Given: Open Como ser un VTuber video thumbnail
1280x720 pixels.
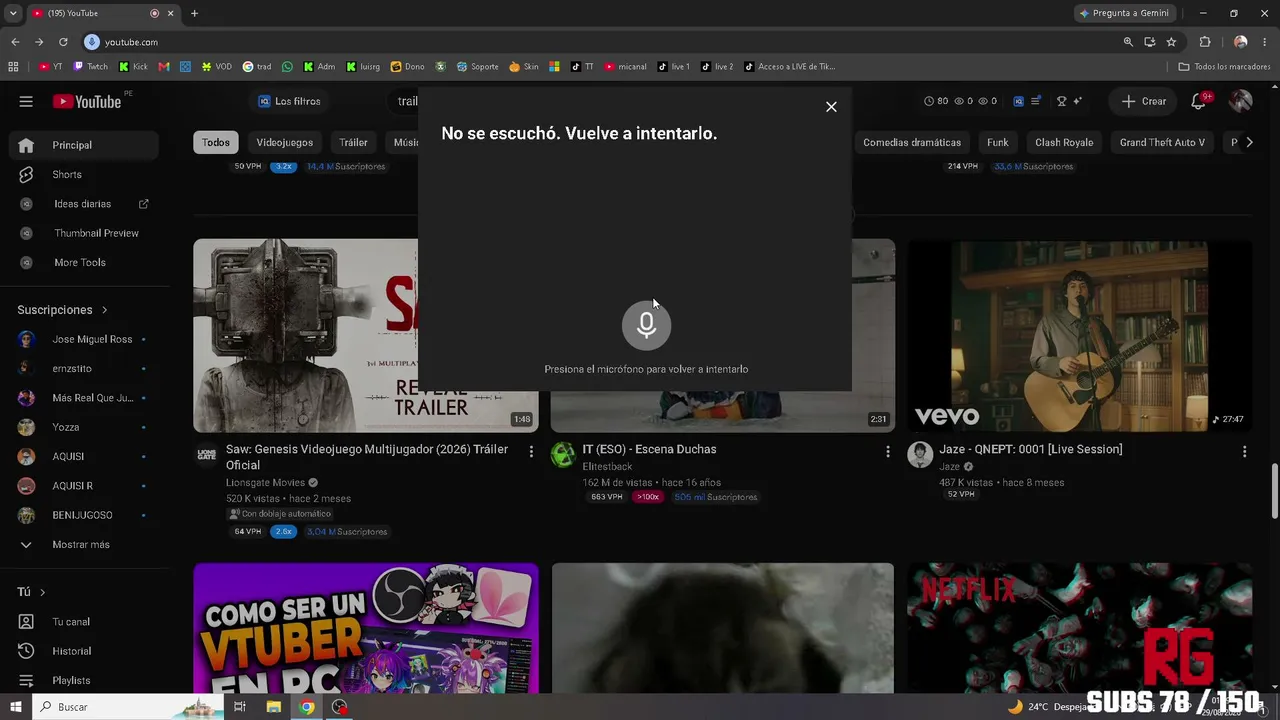Looking at the screenshot, I should pyautogui.click(x=366, y=629).
